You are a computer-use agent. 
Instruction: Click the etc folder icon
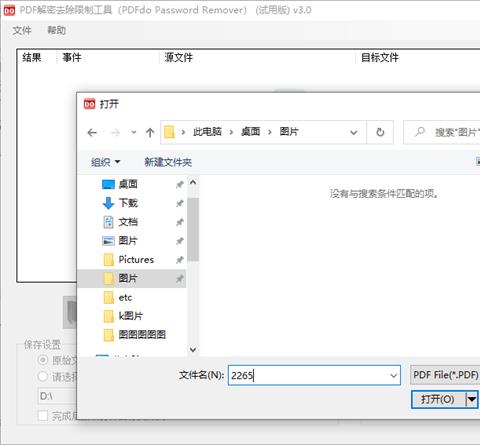tap(109, 297)
